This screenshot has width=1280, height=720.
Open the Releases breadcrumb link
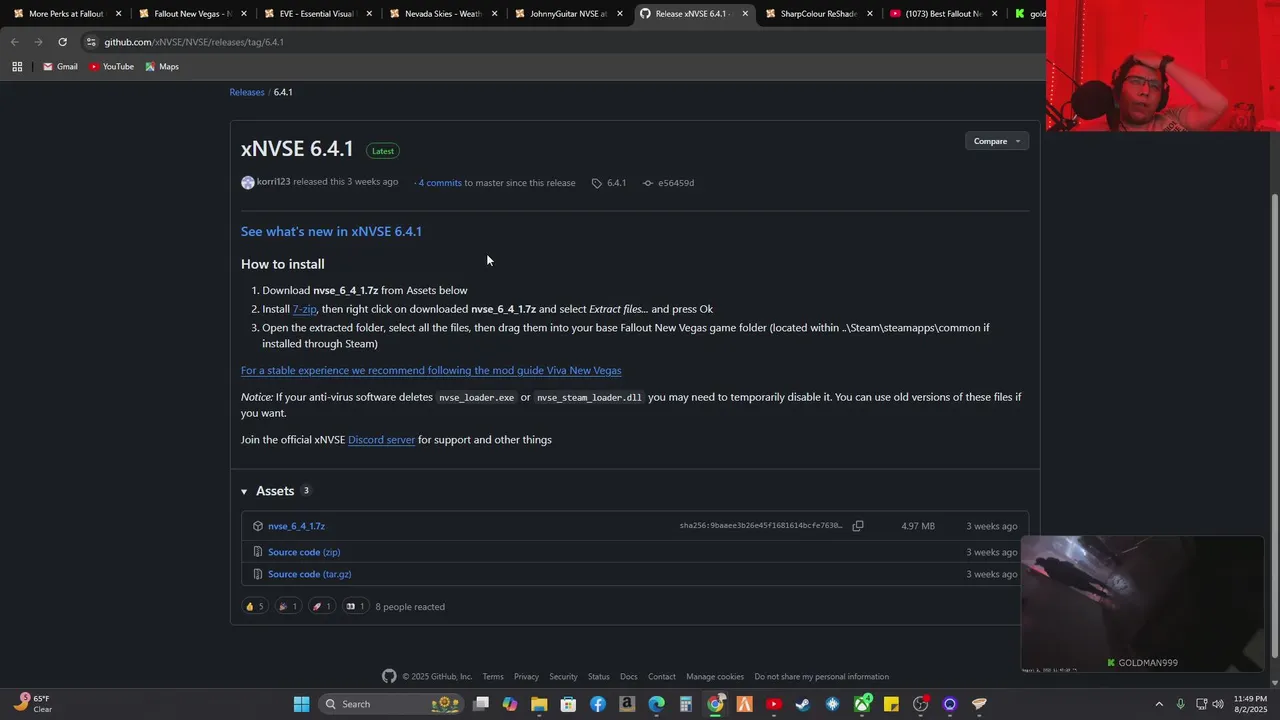coord(247,92)
